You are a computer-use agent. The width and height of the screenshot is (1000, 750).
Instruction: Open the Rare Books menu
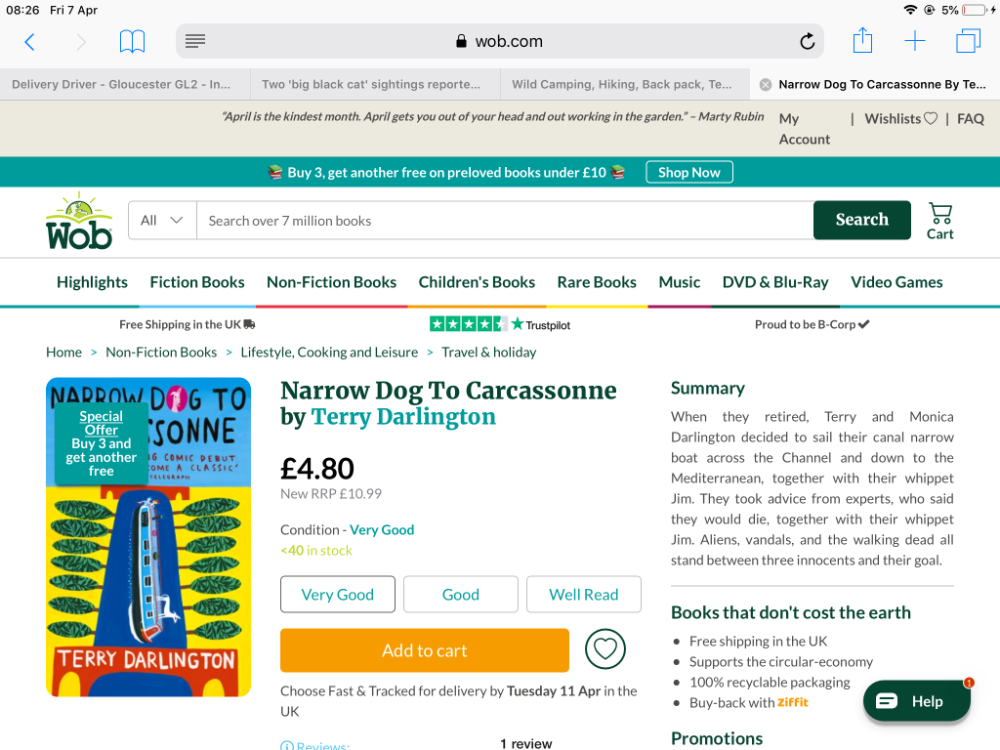(x=596, y=282)
